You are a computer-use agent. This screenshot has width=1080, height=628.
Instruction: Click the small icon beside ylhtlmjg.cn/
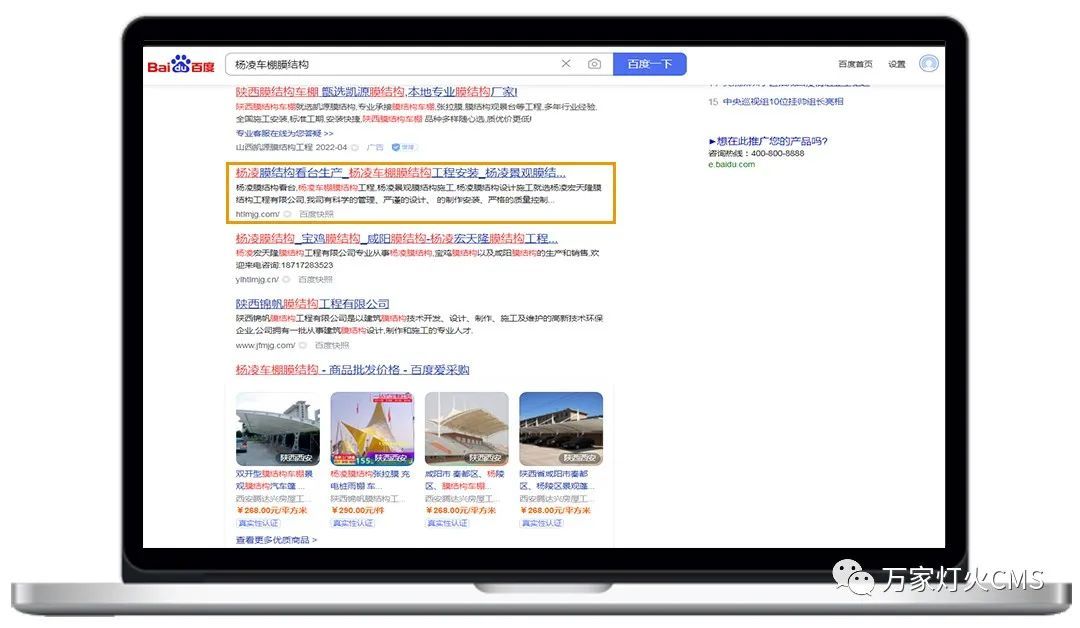tap(288, 280)
